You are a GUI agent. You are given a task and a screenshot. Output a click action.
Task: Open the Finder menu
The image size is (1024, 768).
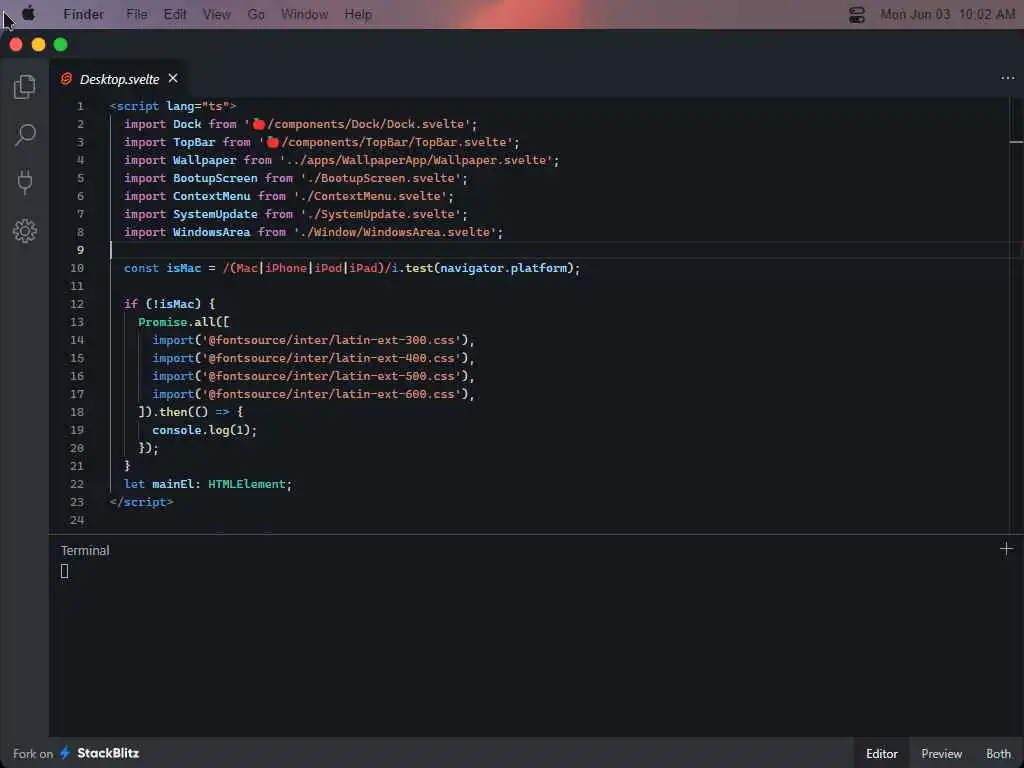pyautogui.click(x=84, y=14)
